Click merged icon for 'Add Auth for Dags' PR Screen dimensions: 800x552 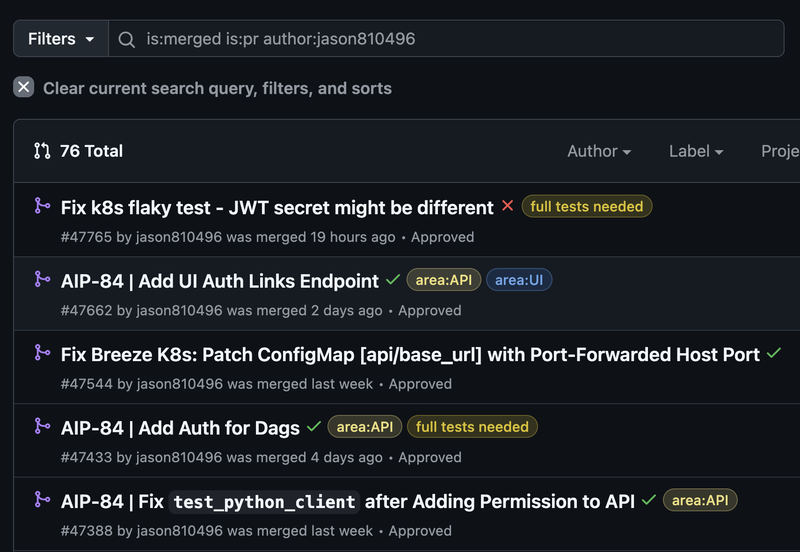coord(42,426)
